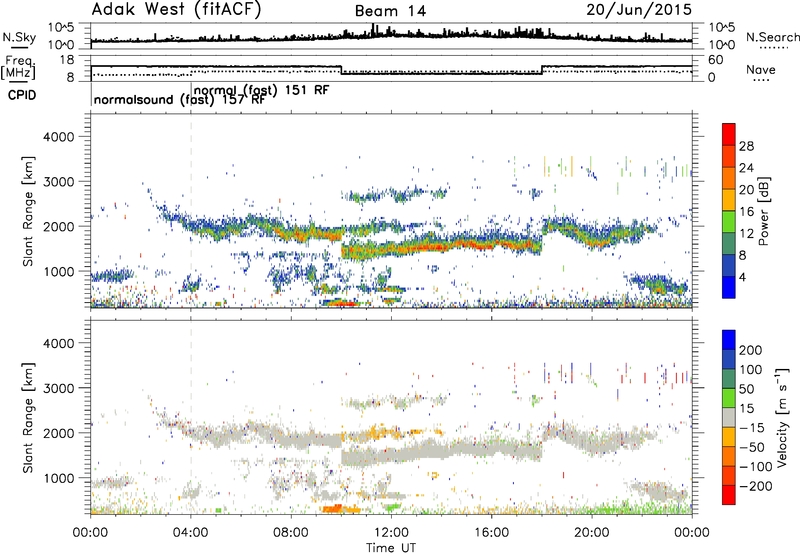Click the frequency step-down at 10:00 in Freq plot

point(341,70)
